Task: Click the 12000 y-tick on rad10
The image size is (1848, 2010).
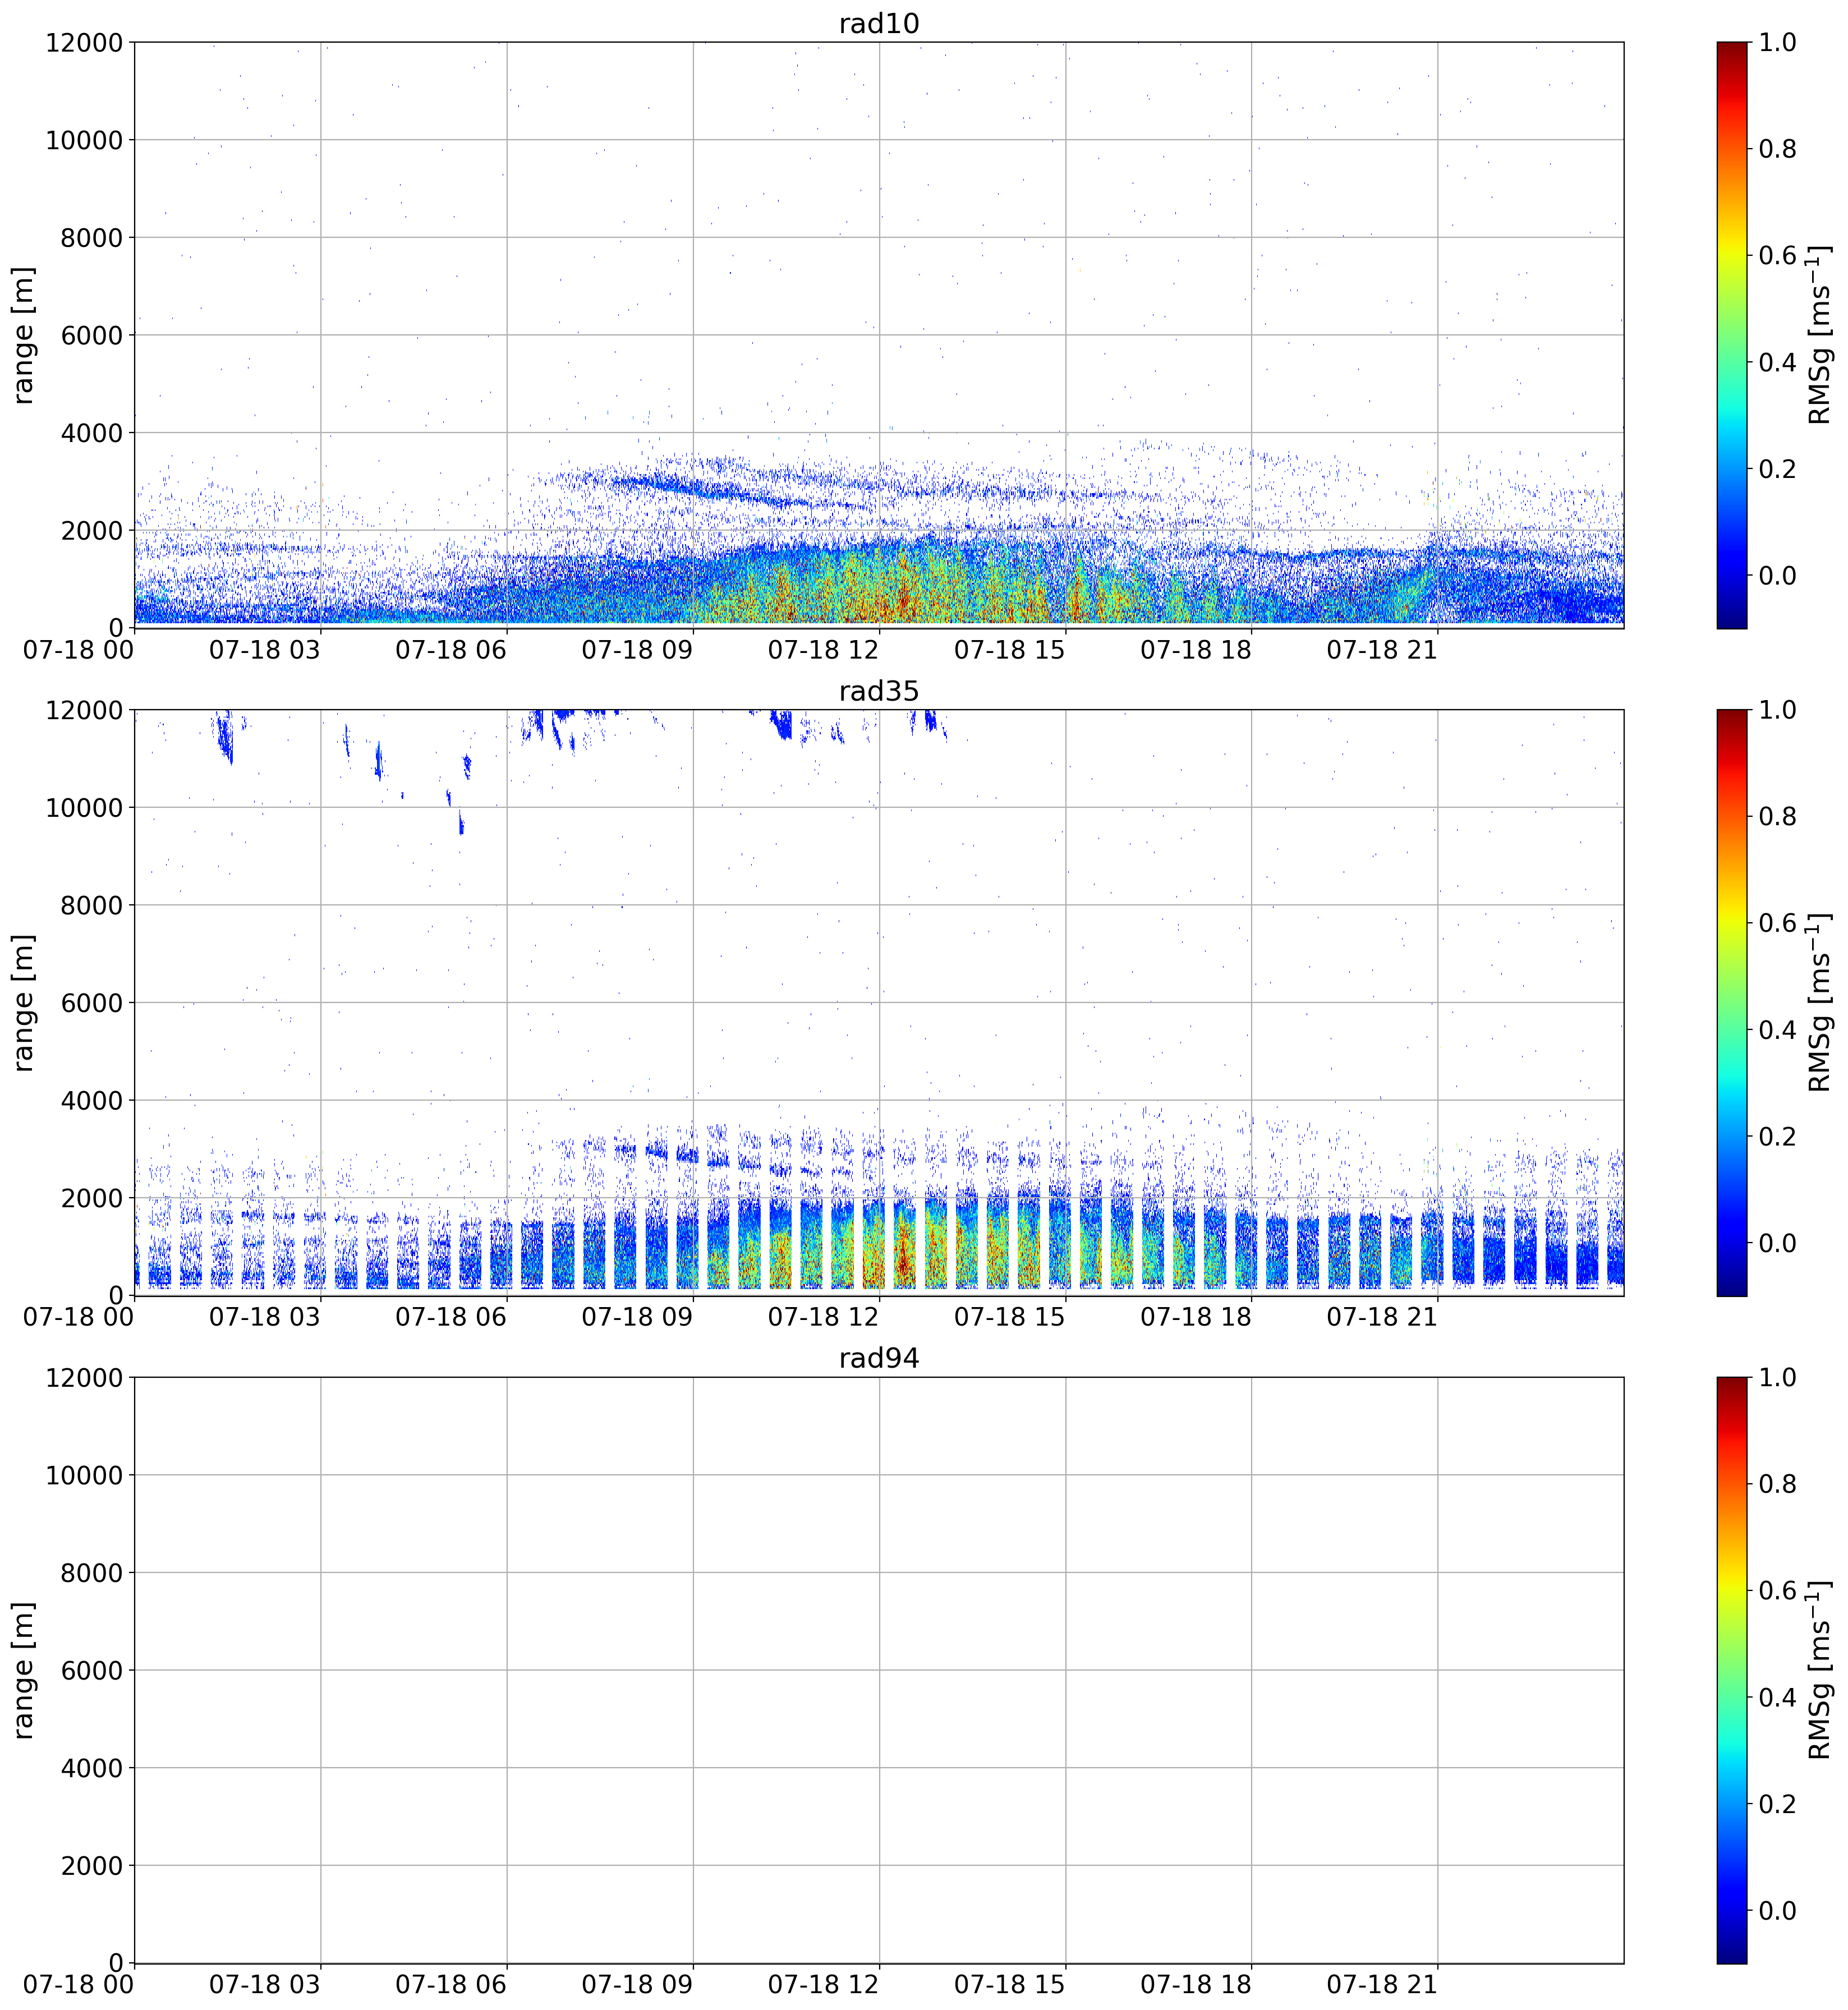Action: click(x=84, y=42)
